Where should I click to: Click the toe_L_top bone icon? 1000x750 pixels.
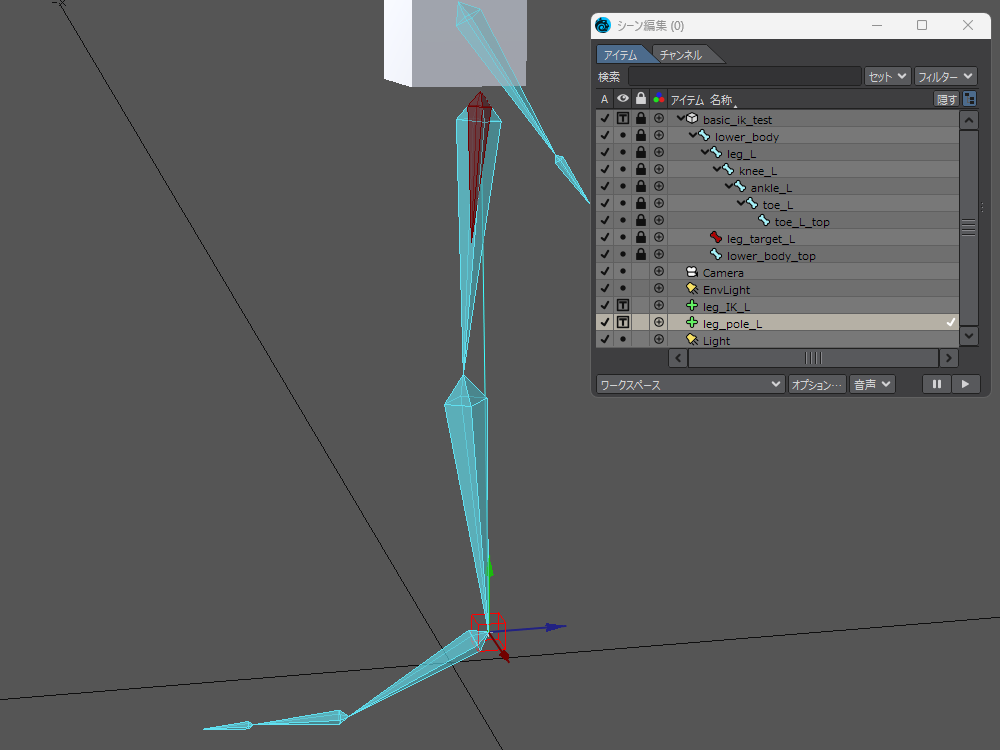tap(764, 221)
